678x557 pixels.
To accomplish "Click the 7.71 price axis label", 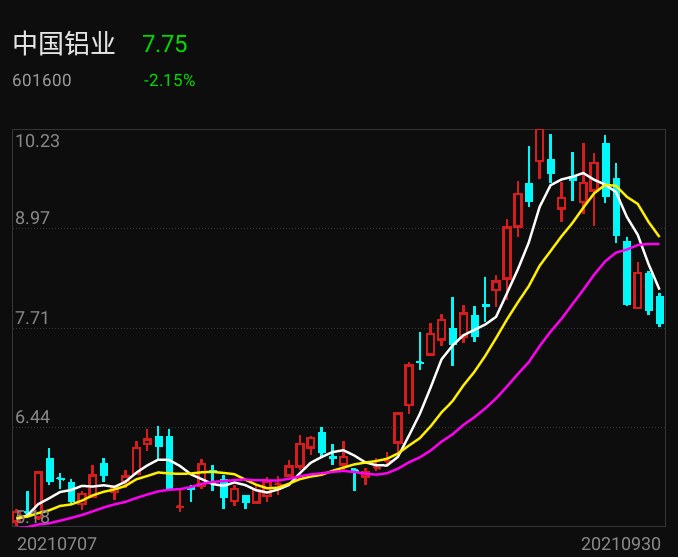I will tap(33, 318).
